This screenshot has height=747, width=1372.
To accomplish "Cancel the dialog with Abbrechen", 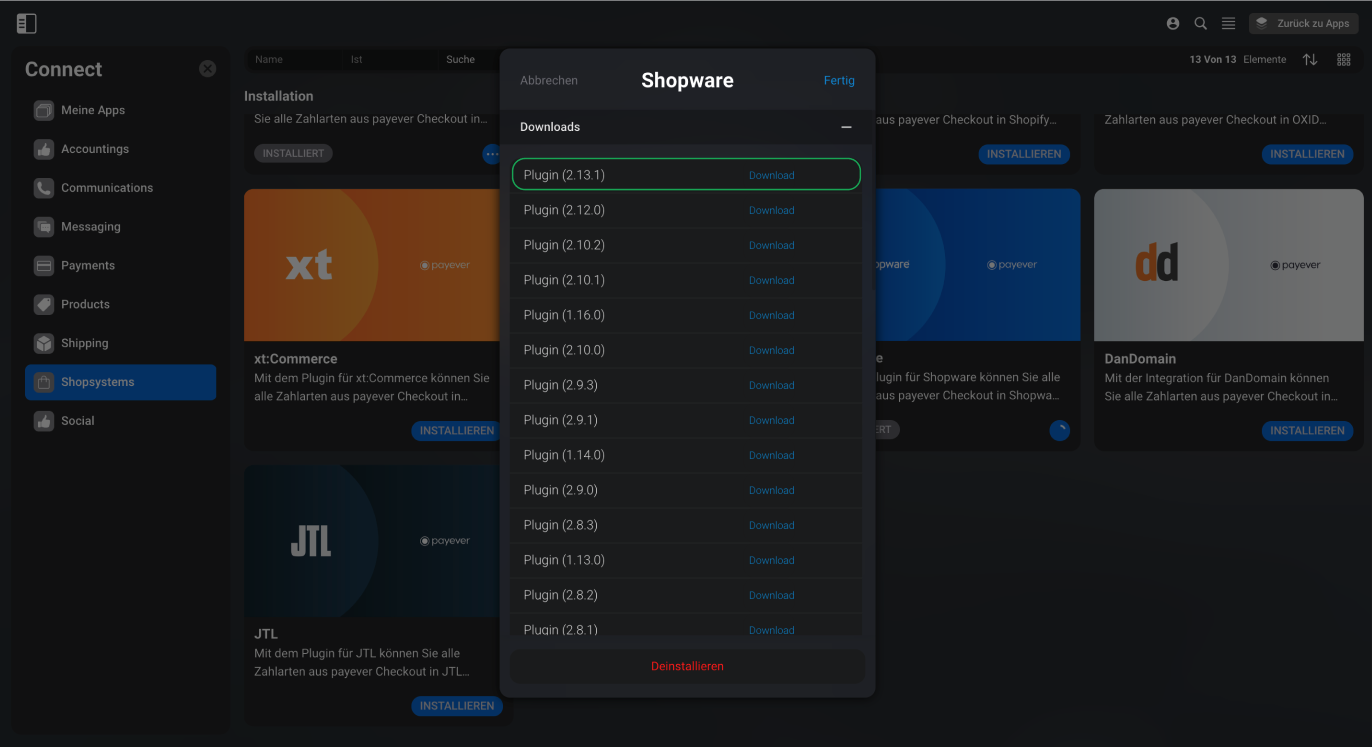I will pyautogui.click(x=549, y=81).
